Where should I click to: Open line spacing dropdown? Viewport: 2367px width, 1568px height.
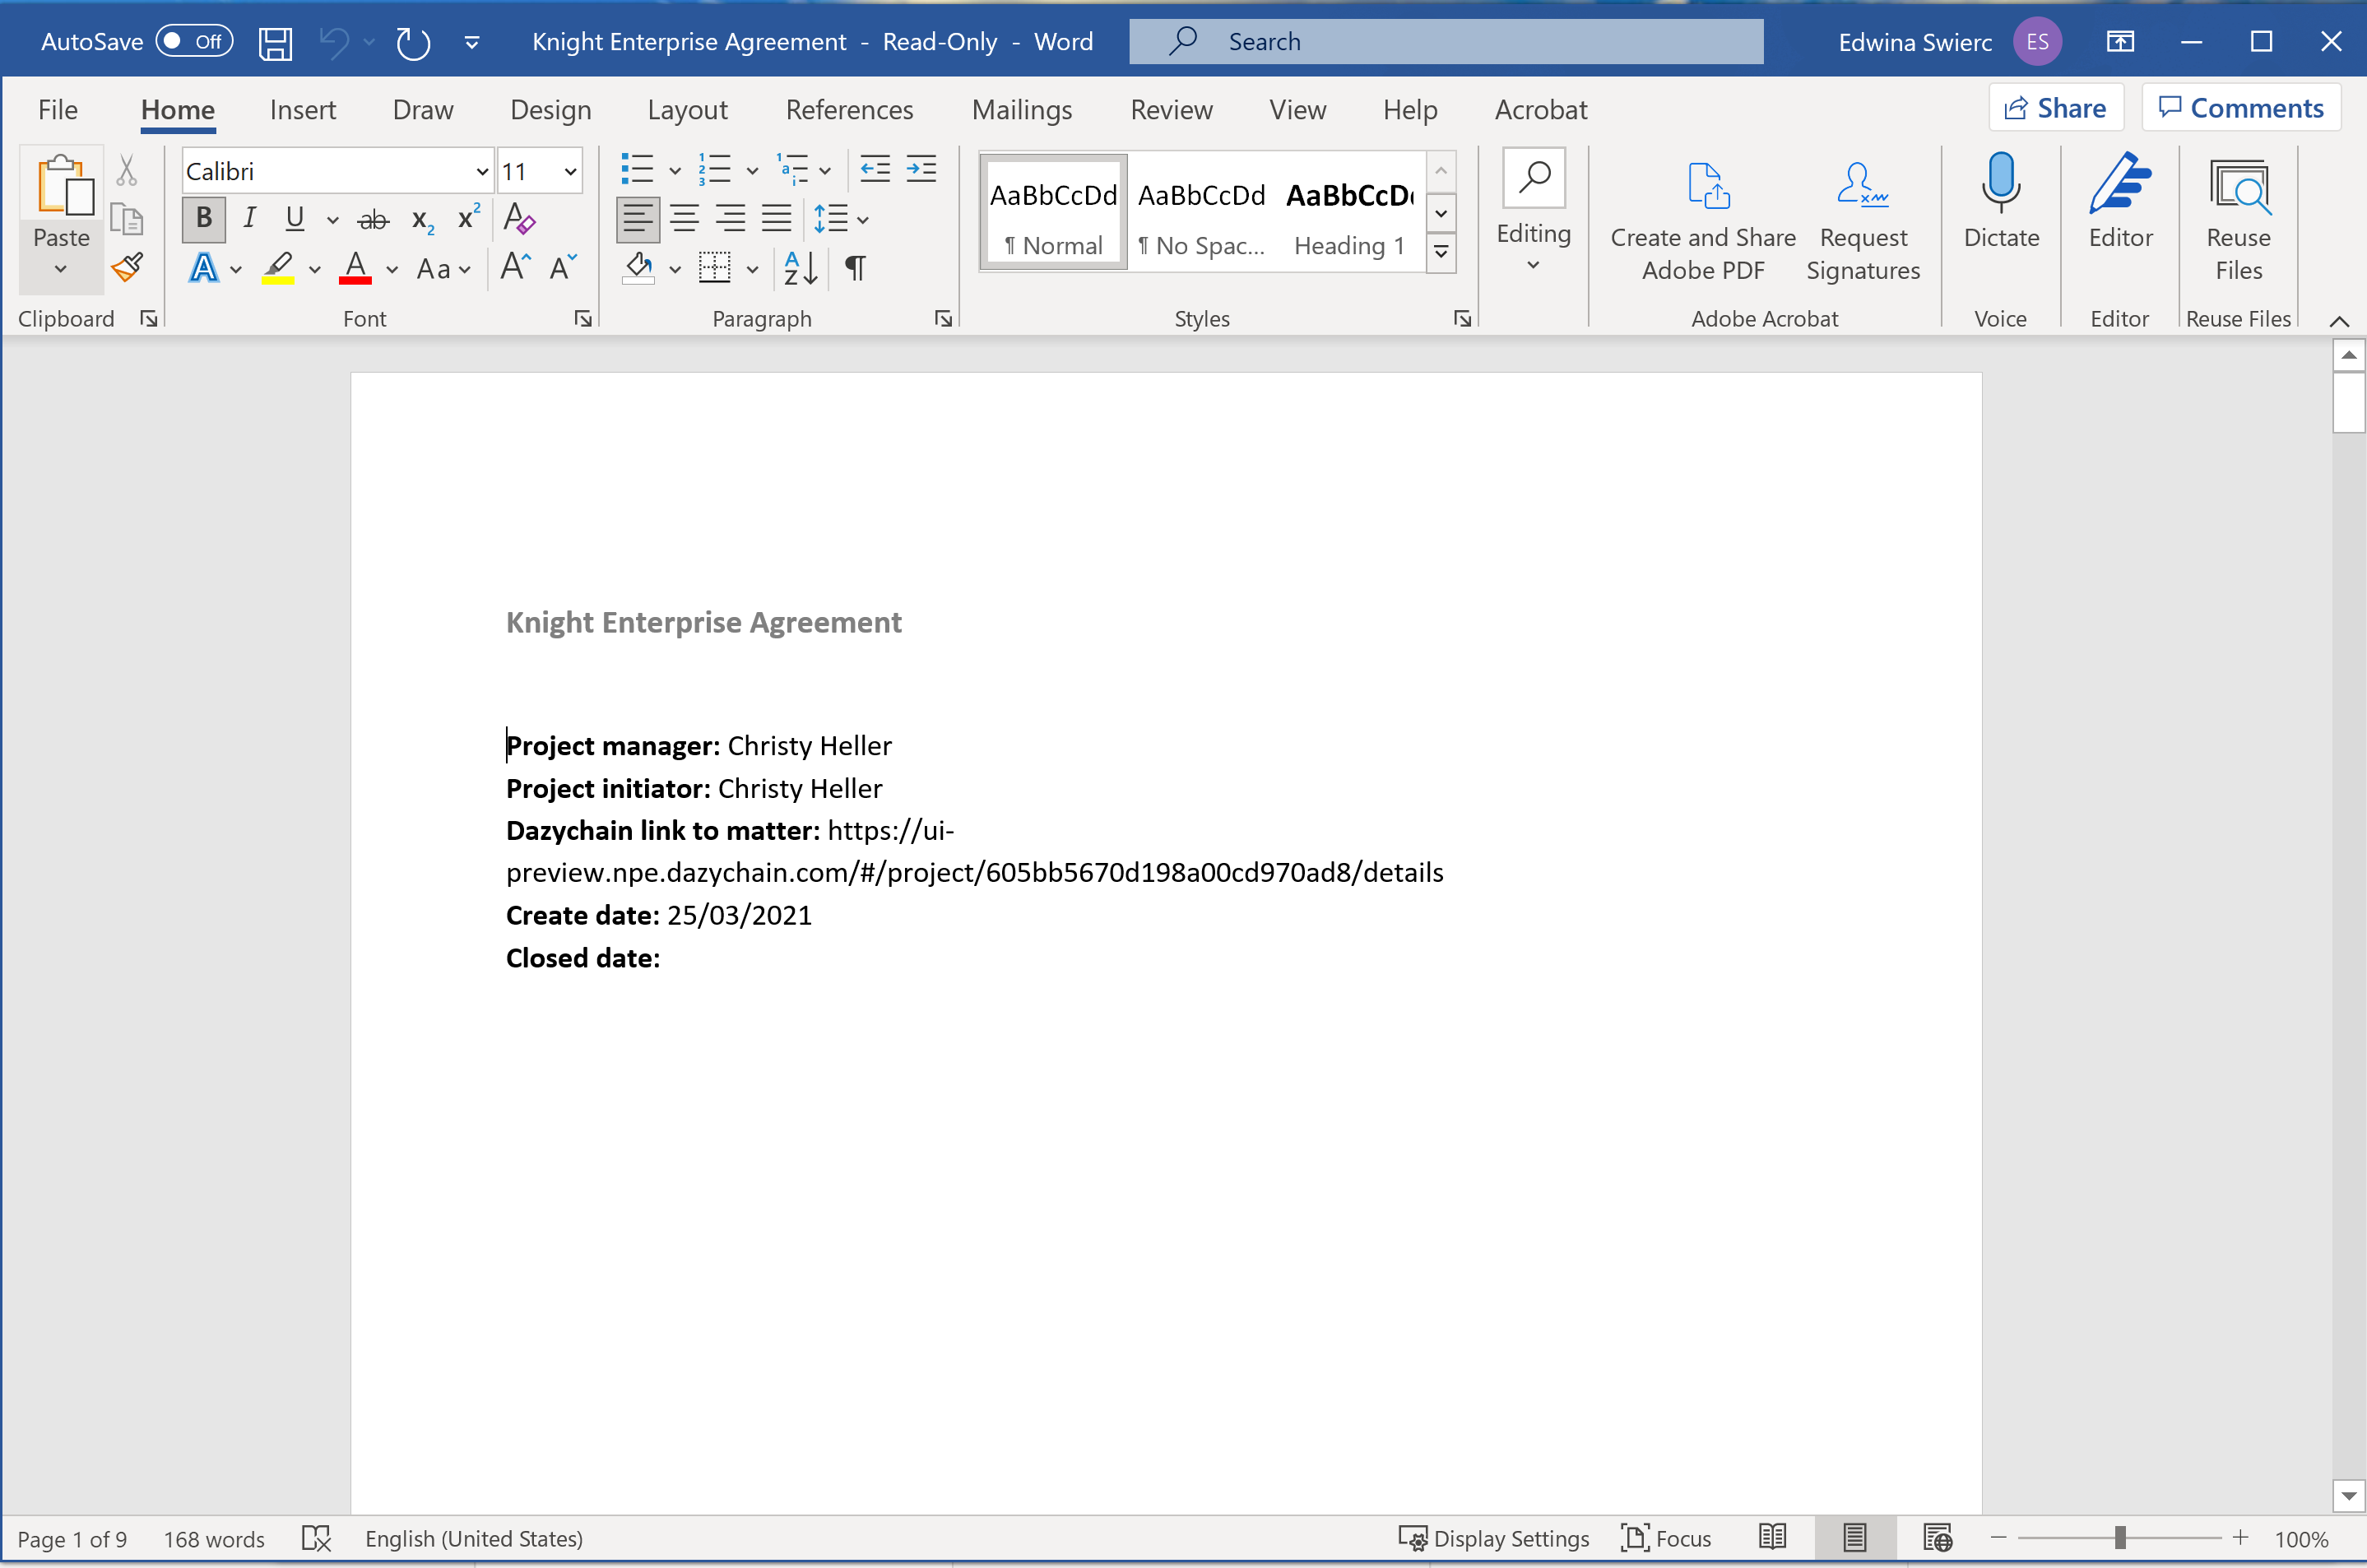(841, 219)
